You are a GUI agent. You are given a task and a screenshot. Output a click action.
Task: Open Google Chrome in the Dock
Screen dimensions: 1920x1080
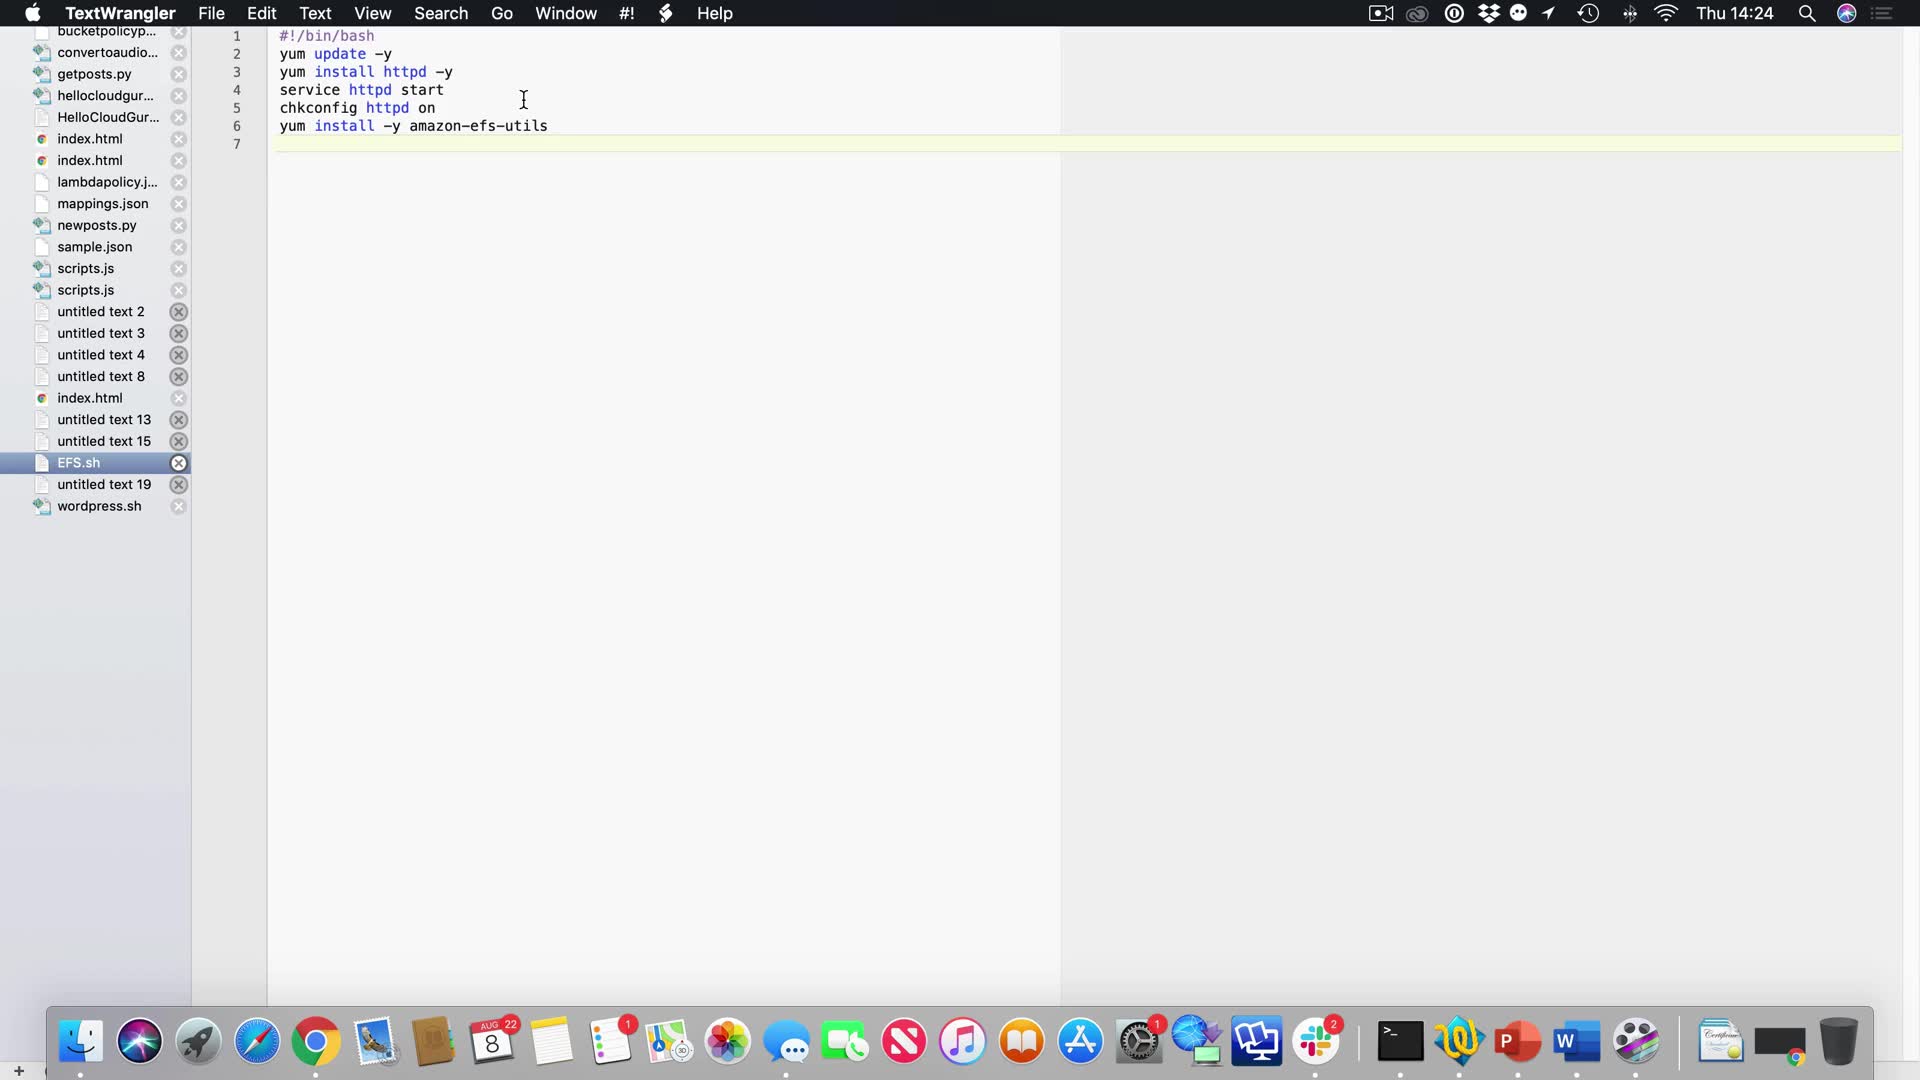click(316, 1041)
